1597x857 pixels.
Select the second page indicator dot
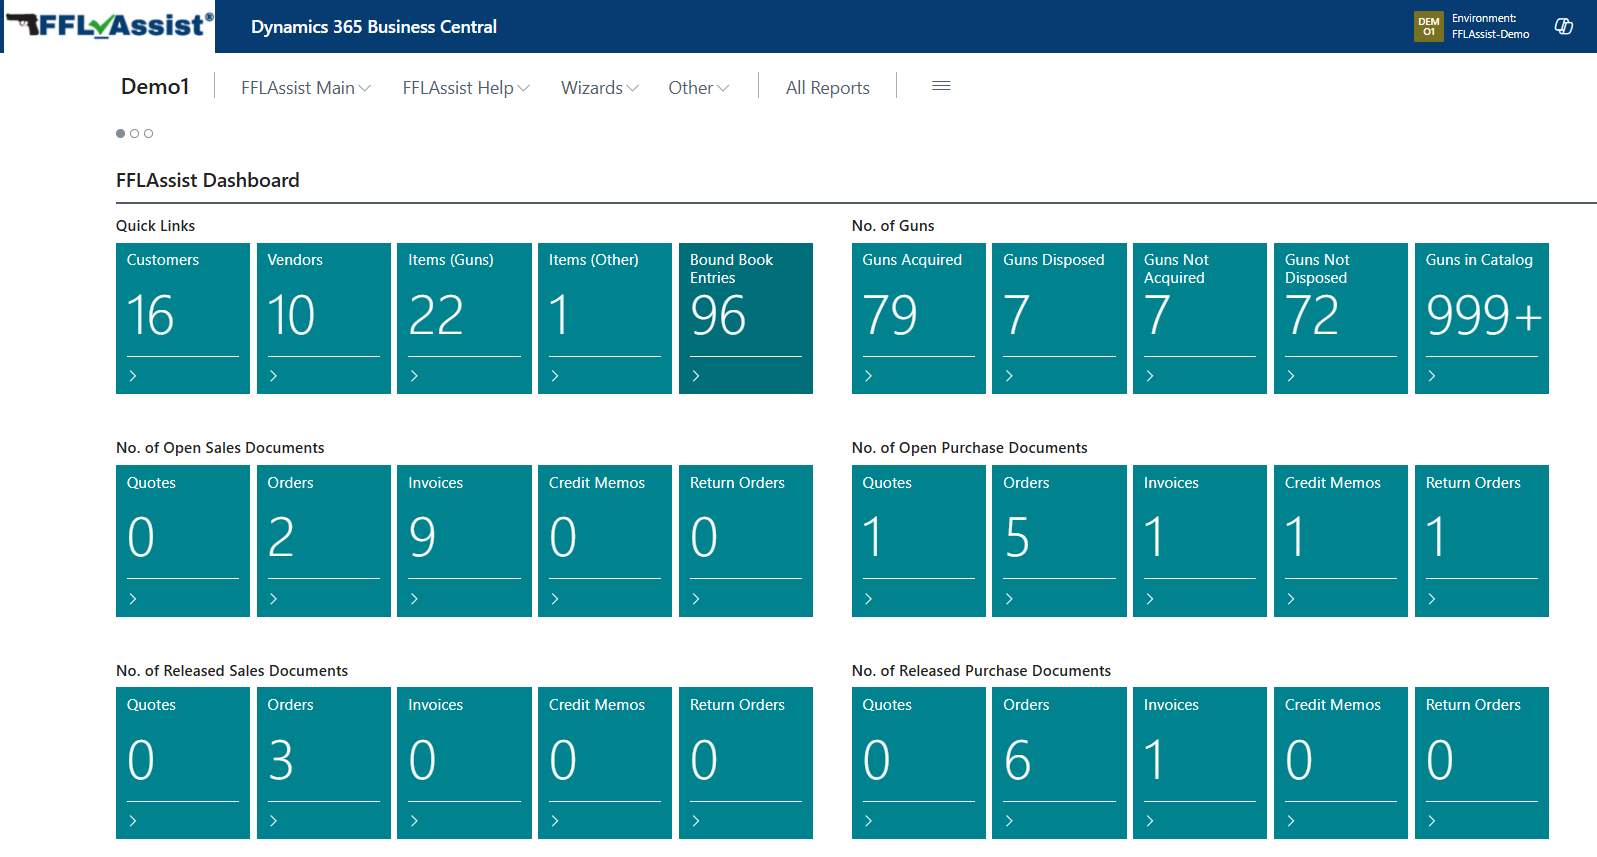pos(135,133)
